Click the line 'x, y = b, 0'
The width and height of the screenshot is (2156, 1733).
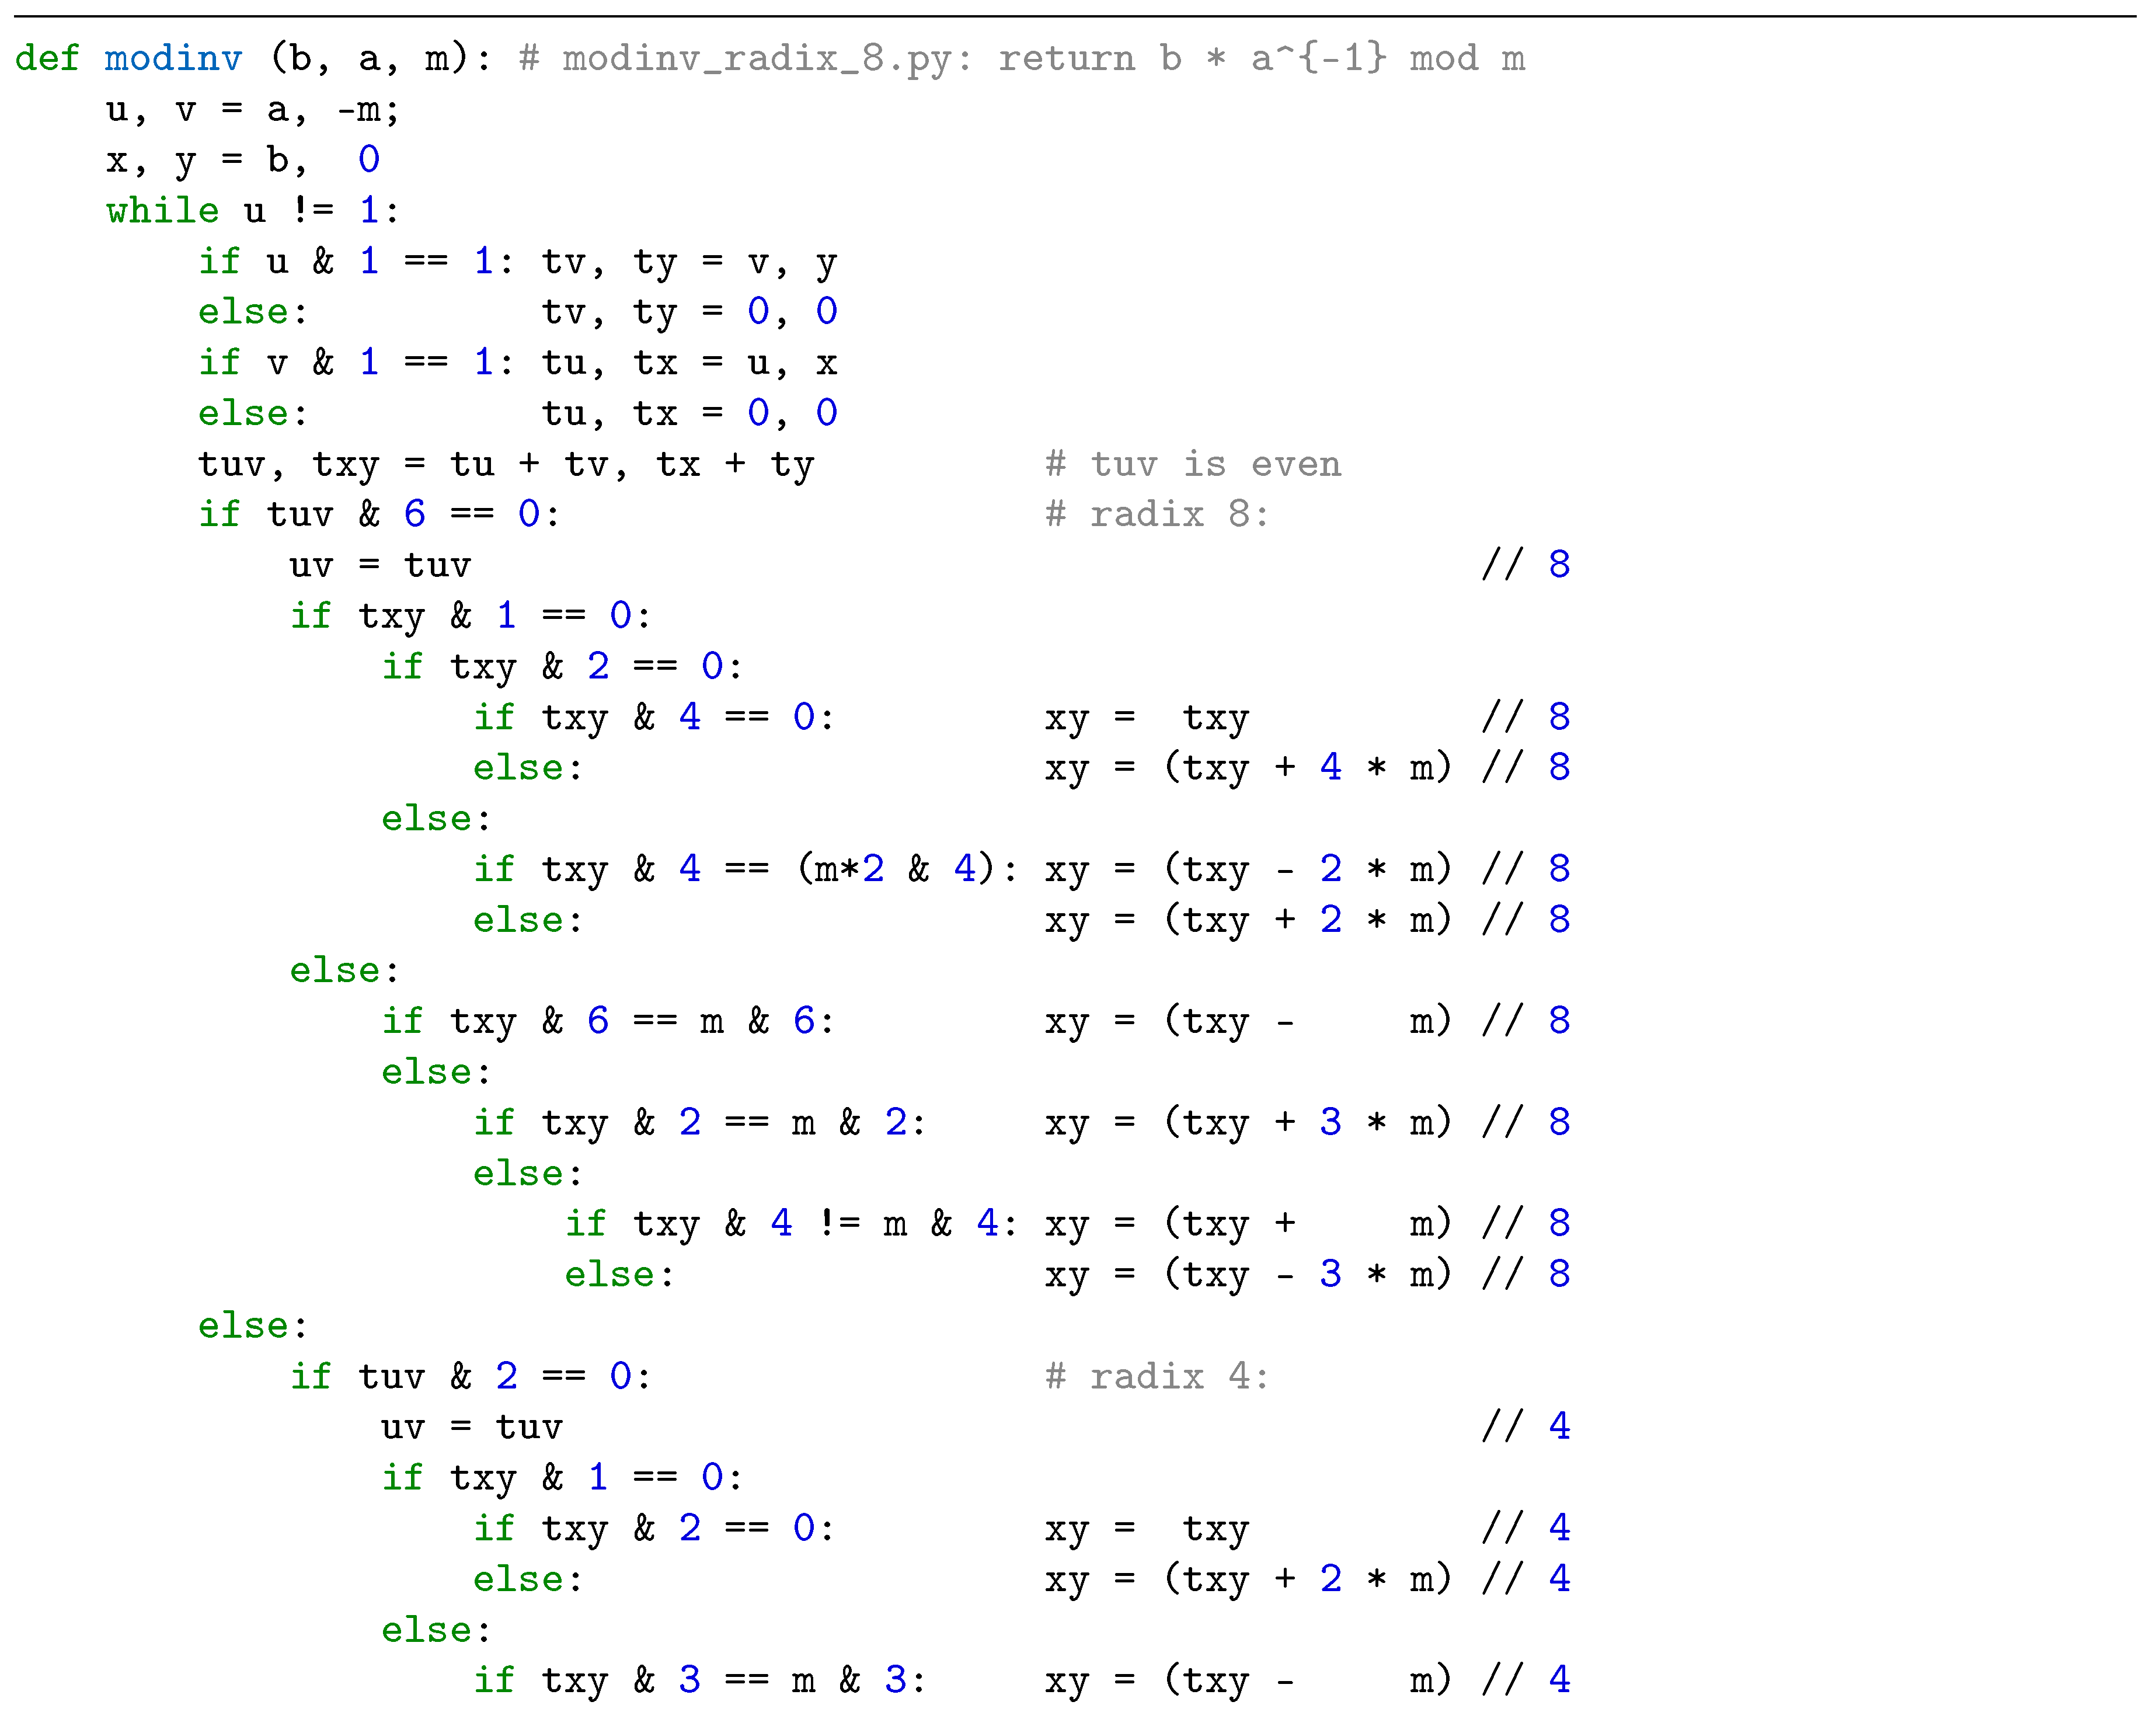(x=243, y=161)
